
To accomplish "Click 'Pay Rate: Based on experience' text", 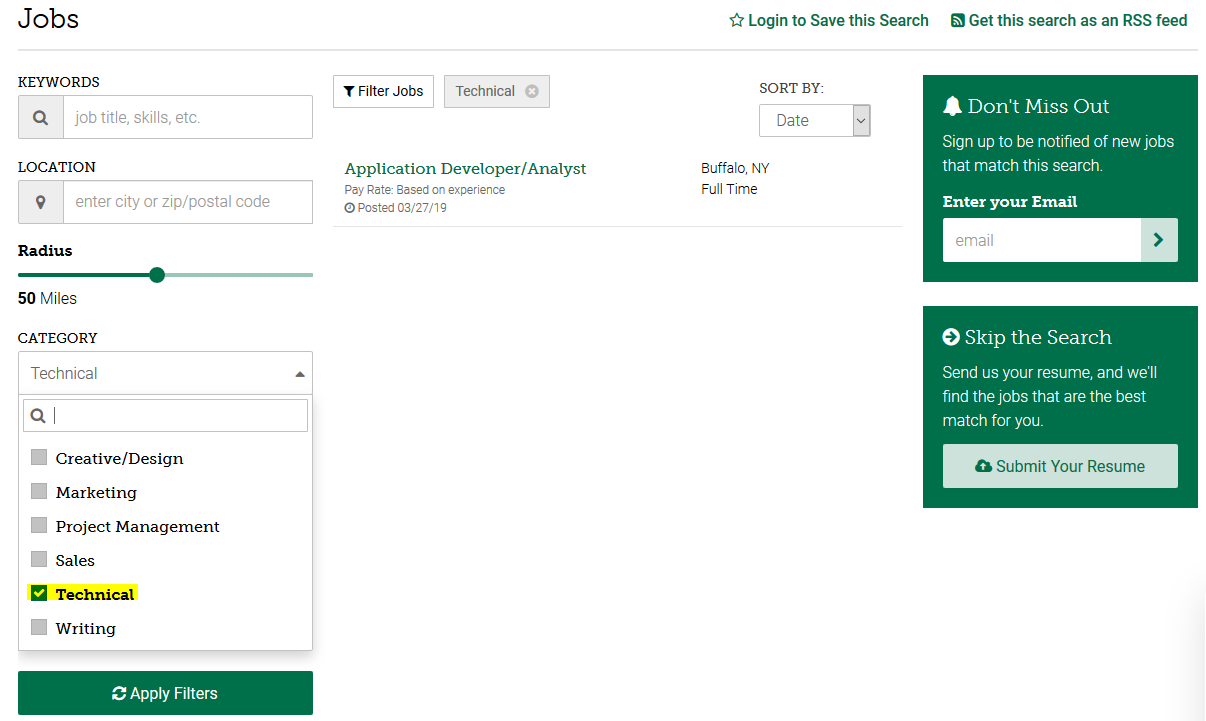I will point(424,190).
